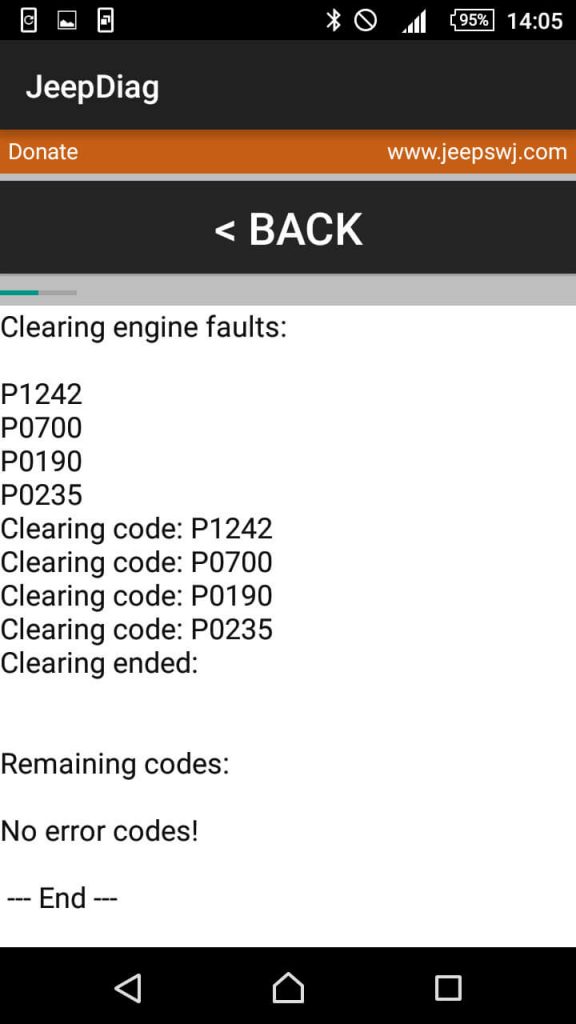This screenshot has height=1024, width=576.
Task: Open the leftmost notification icon
Action: point(28,18)
